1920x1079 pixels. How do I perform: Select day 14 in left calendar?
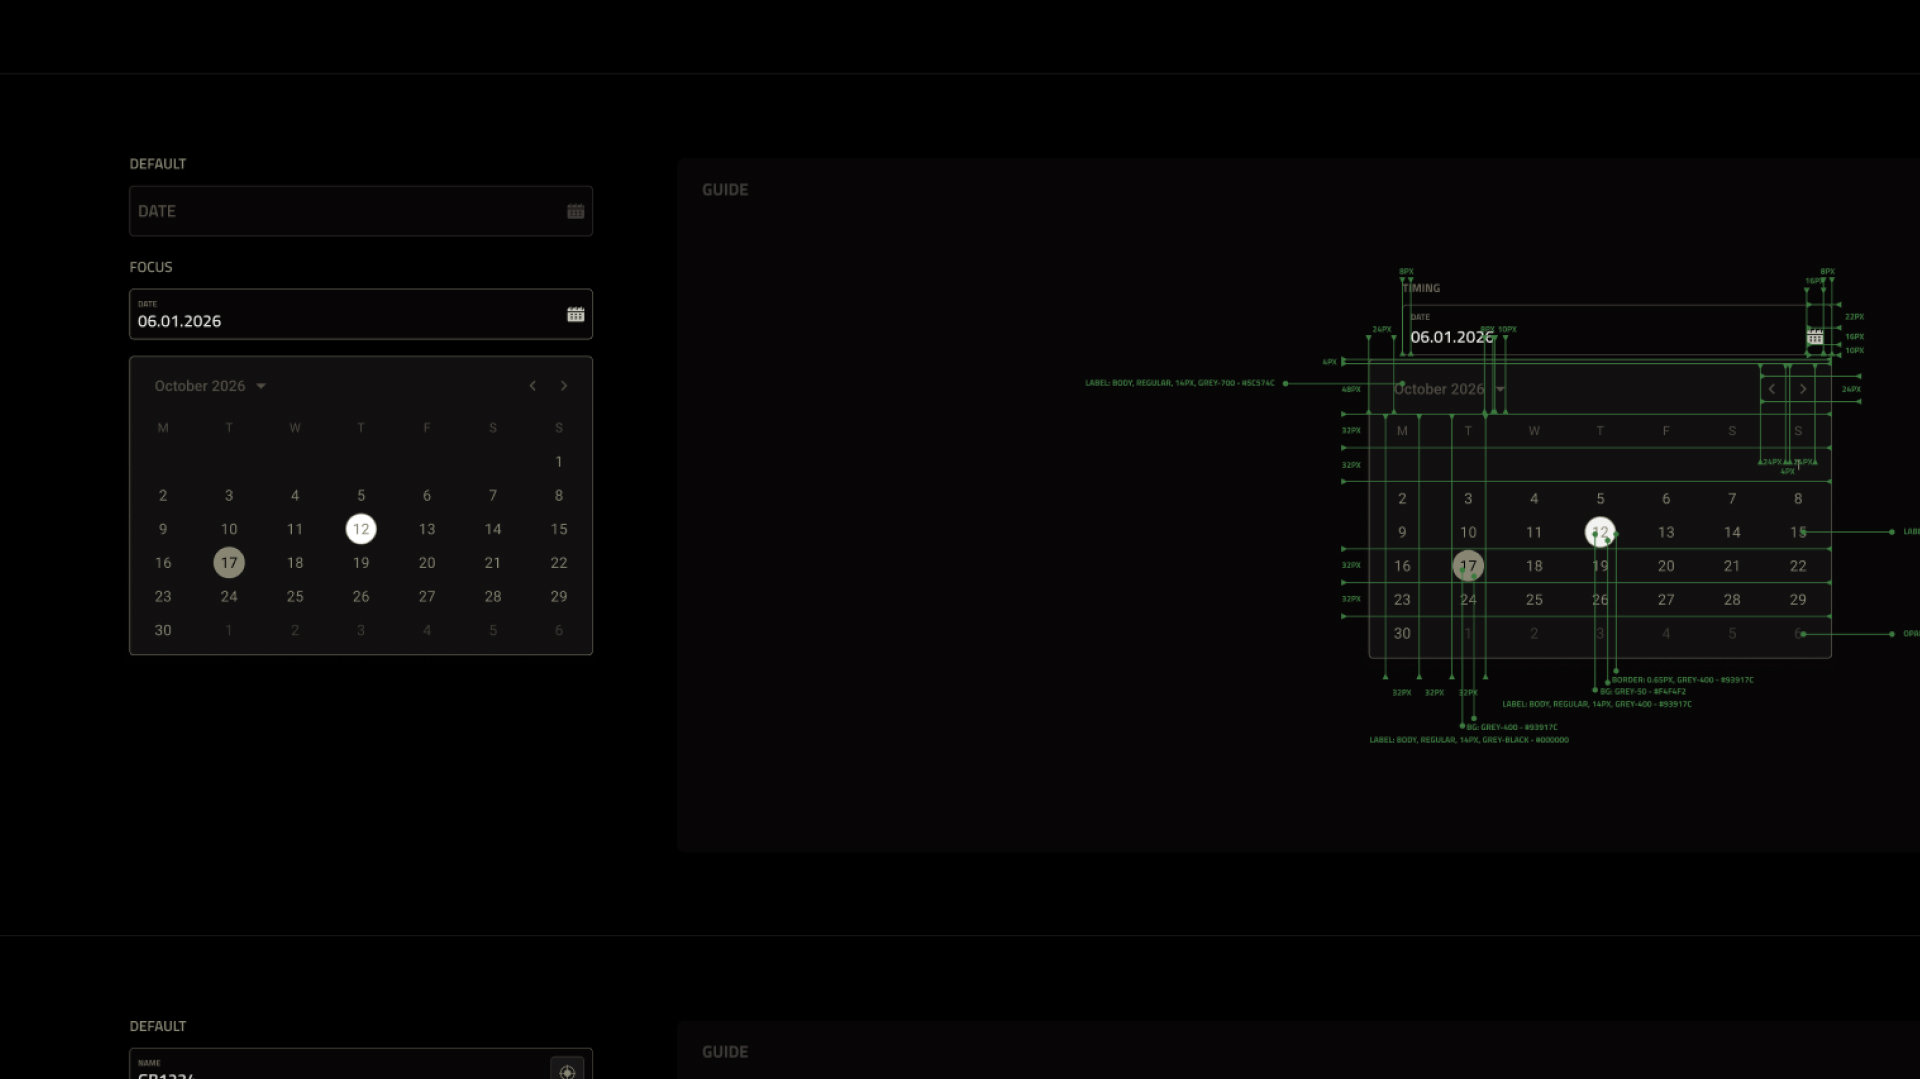coord(493,529)
